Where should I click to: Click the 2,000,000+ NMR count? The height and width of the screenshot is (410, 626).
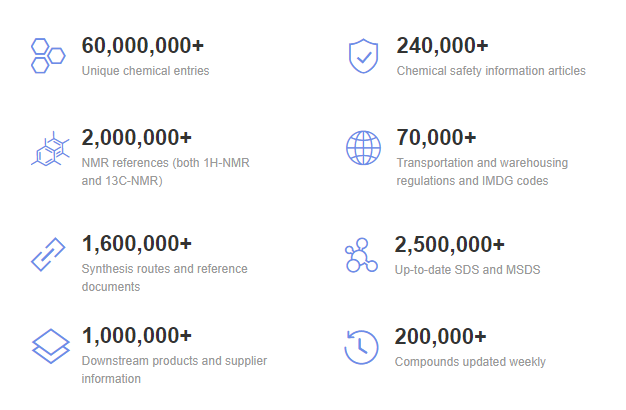click(x=137, y=138)
